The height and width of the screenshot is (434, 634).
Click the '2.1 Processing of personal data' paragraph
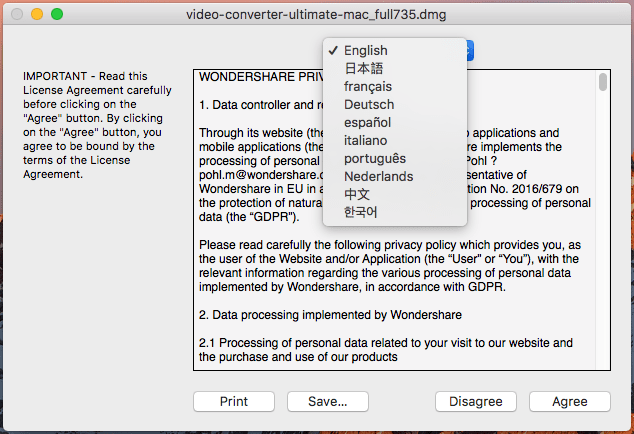[386, 350]
